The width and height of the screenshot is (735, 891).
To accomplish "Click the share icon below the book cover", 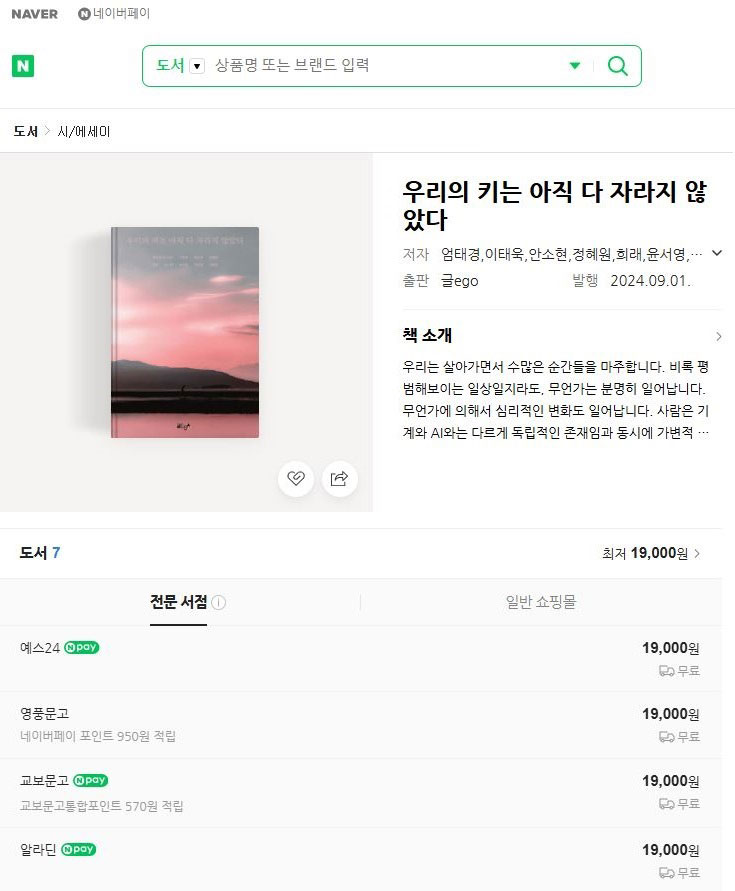I will click(x=339, y=478).
